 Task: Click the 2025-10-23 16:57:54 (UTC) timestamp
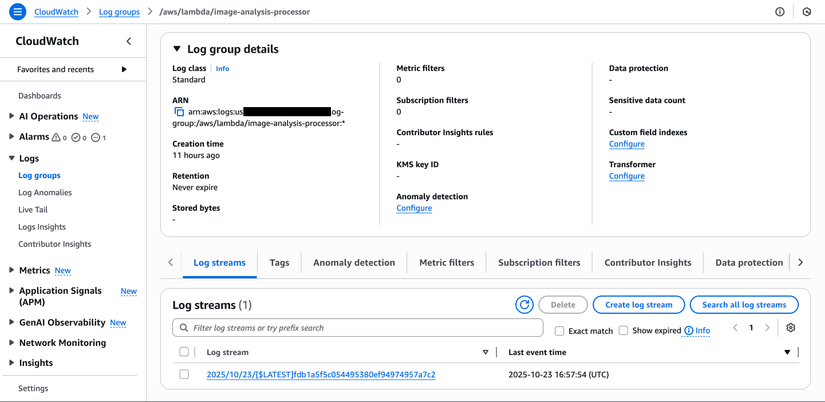(x=560, y=375)
